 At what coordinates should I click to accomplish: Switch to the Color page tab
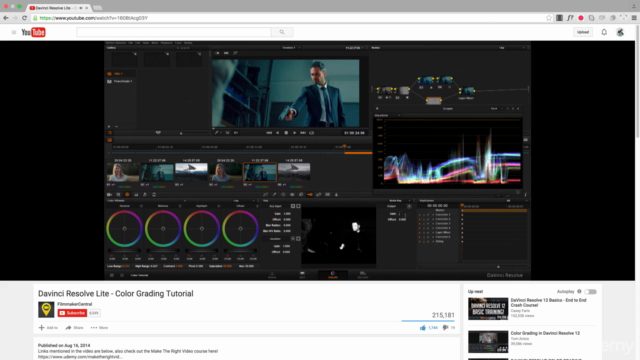tap(333, 275)
